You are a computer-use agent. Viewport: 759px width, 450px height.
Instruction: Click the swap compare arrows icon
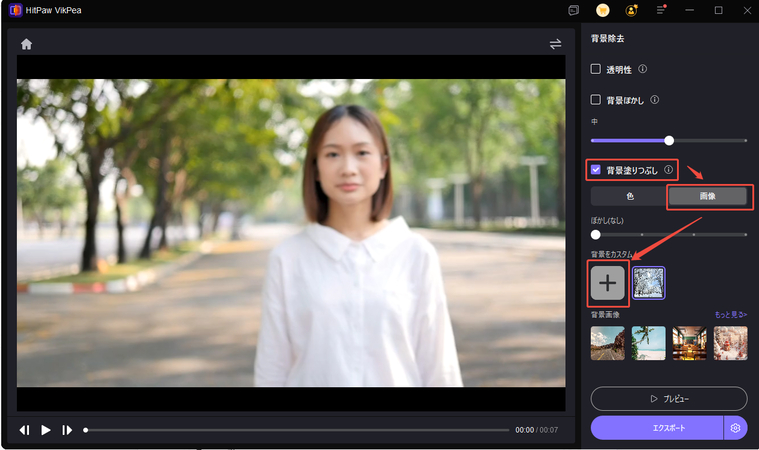pyautogui.click(x=556, y=44)
